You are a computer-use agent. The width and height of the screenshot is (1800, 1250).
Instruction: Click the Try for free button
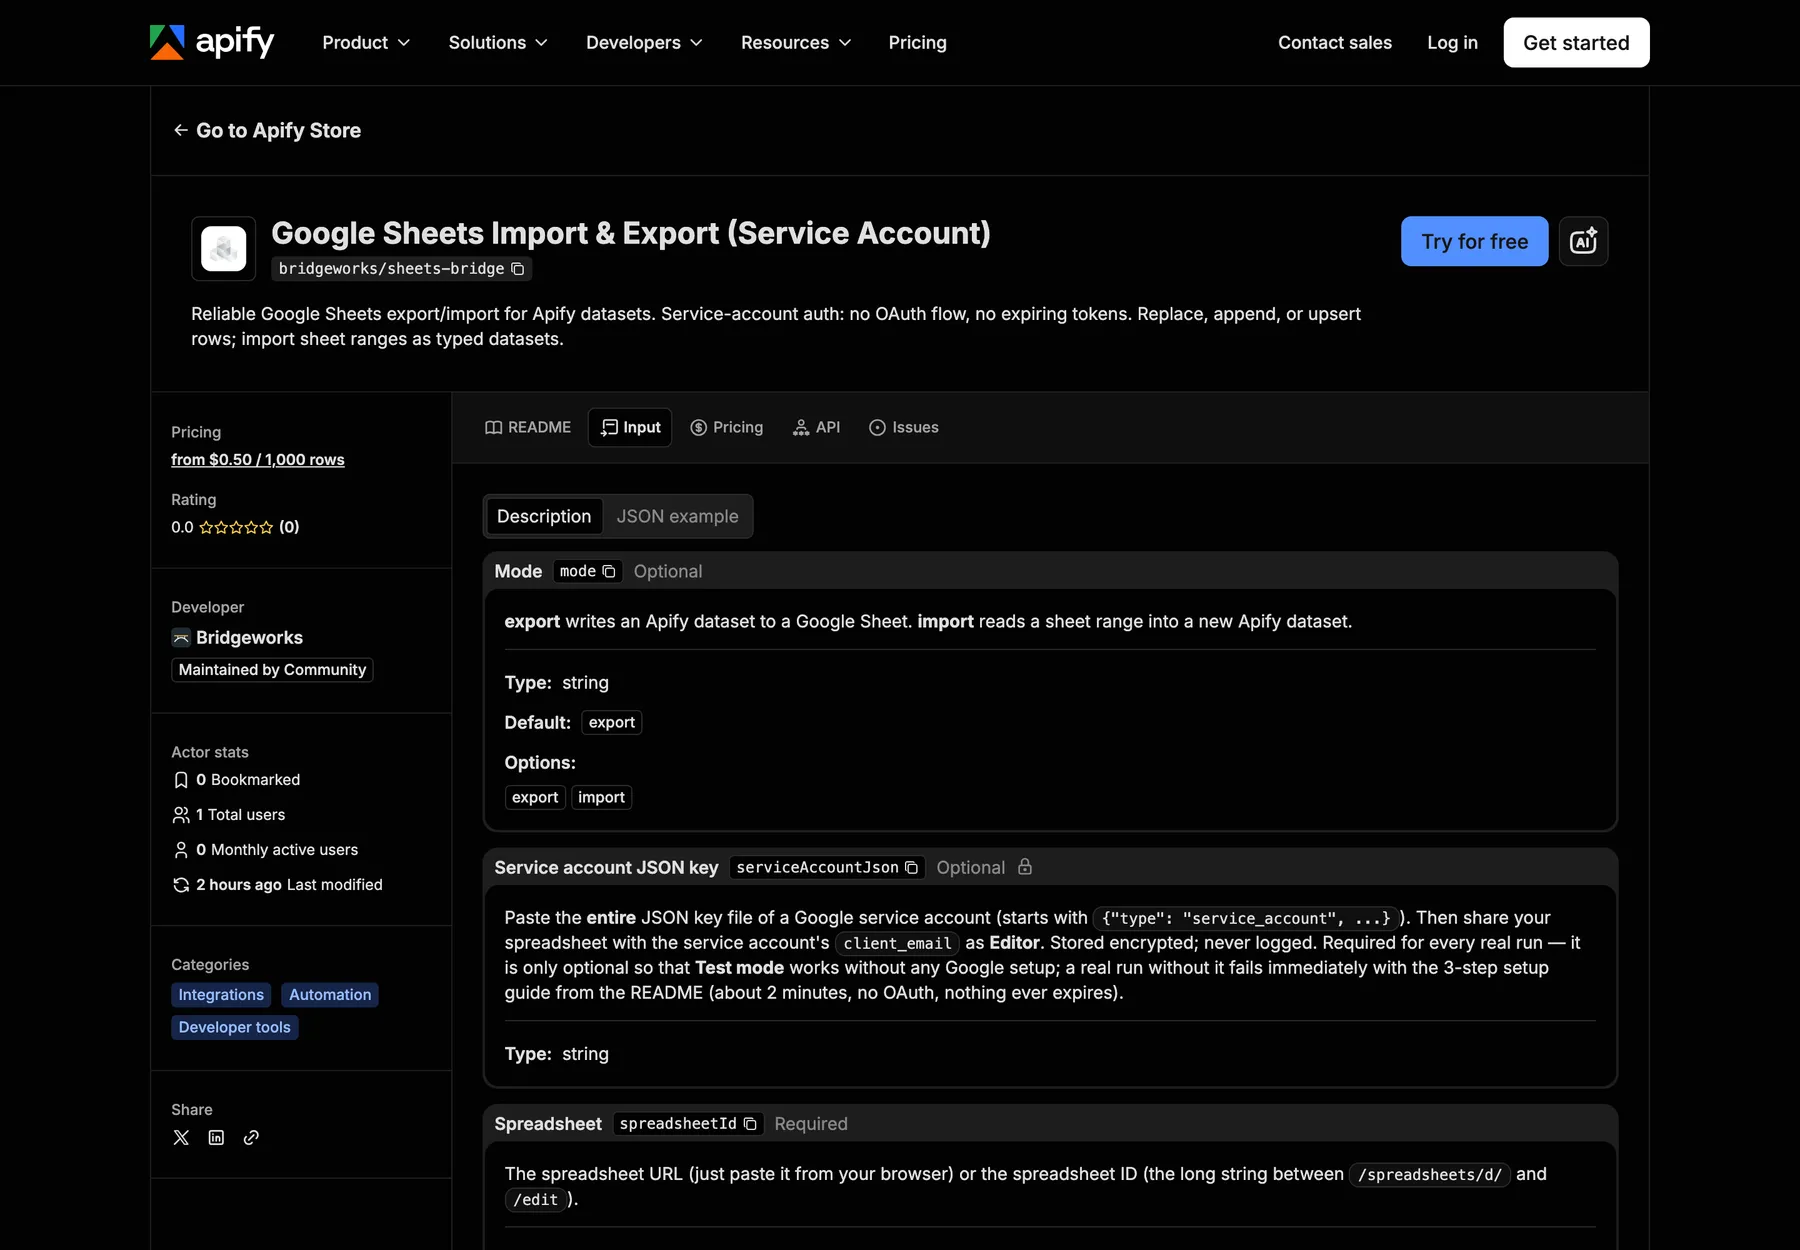click(1474, 241)
